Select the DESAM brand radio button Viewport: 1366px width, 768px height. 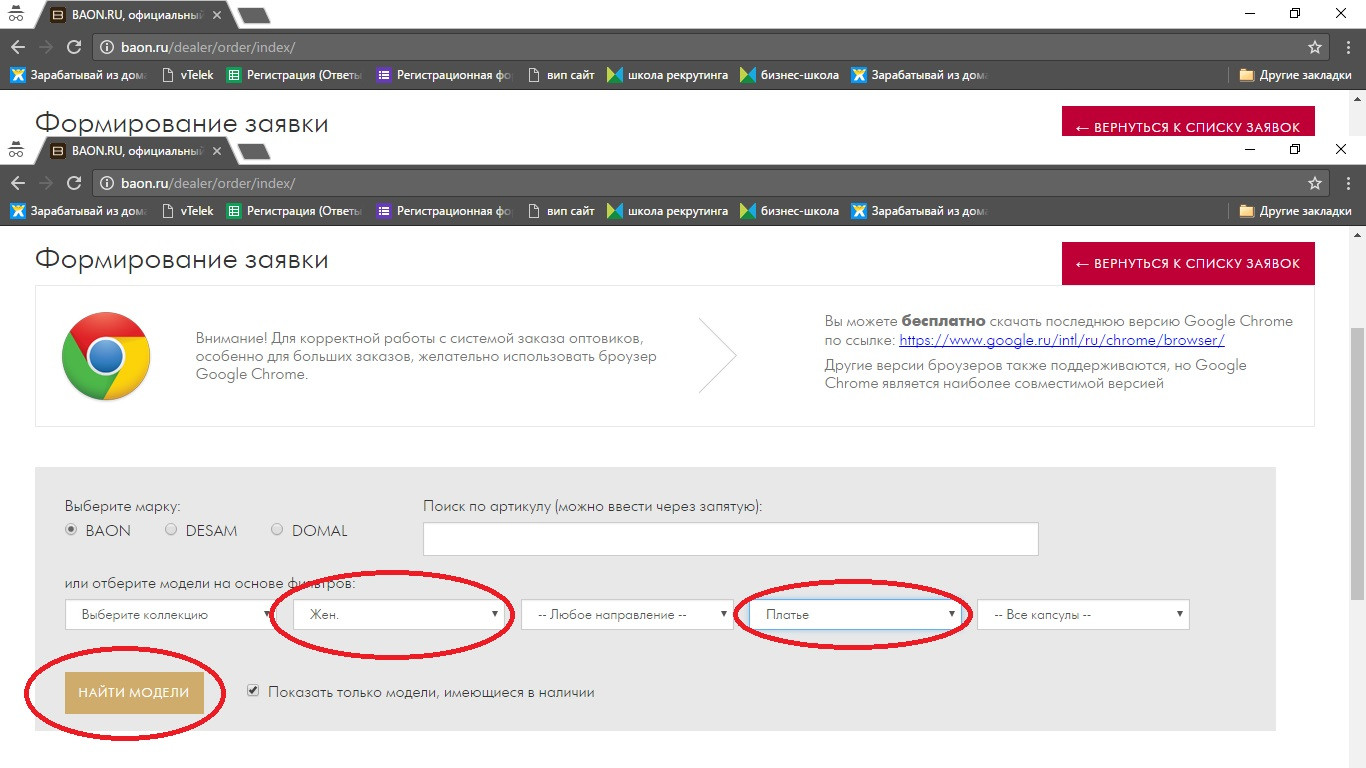(171, 530)
